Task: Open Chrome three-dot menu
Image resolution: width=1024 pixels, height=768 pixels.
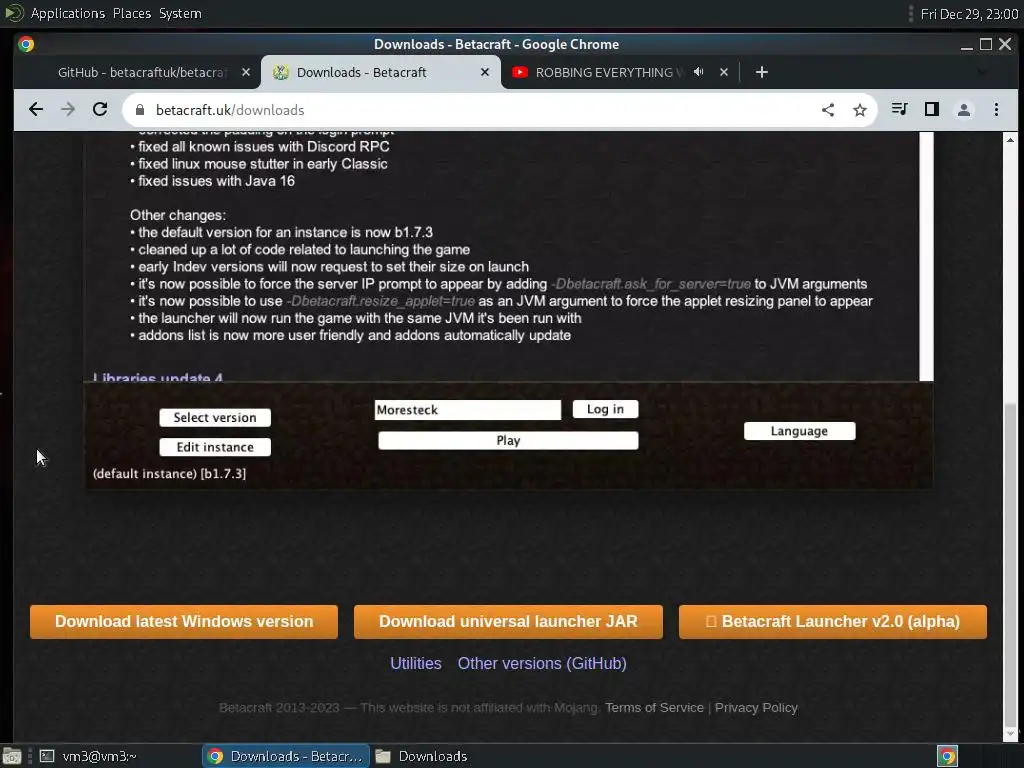Action: click(x=997, y=110)
